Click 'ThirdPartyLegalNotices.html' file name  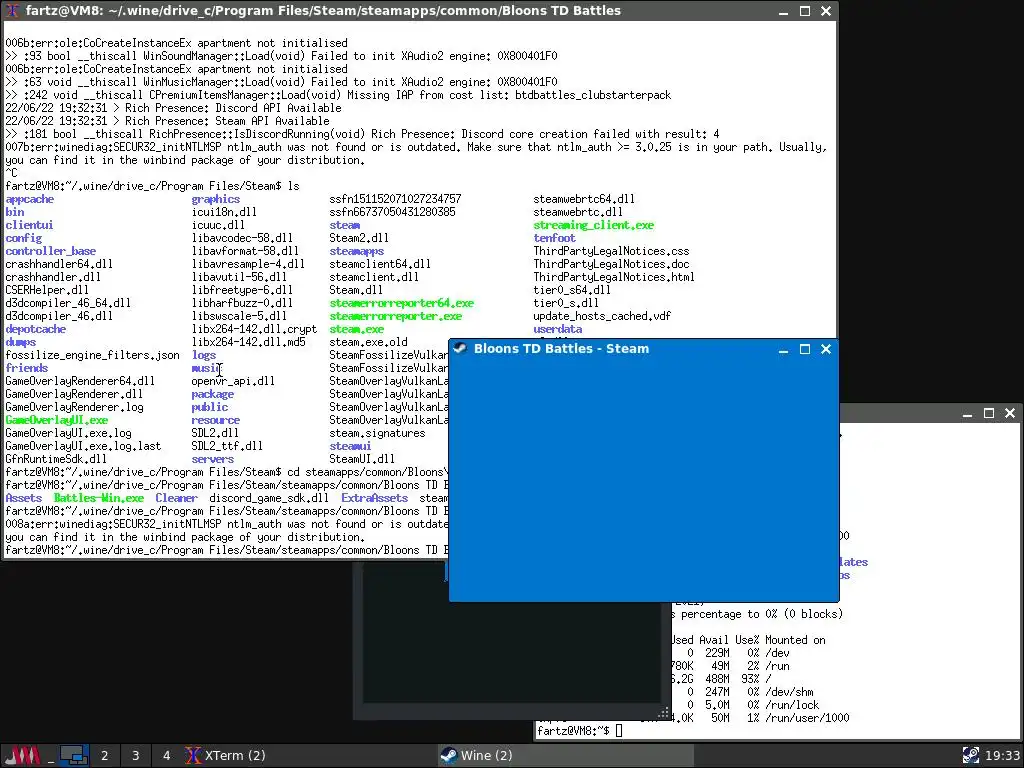coord(614,277)
